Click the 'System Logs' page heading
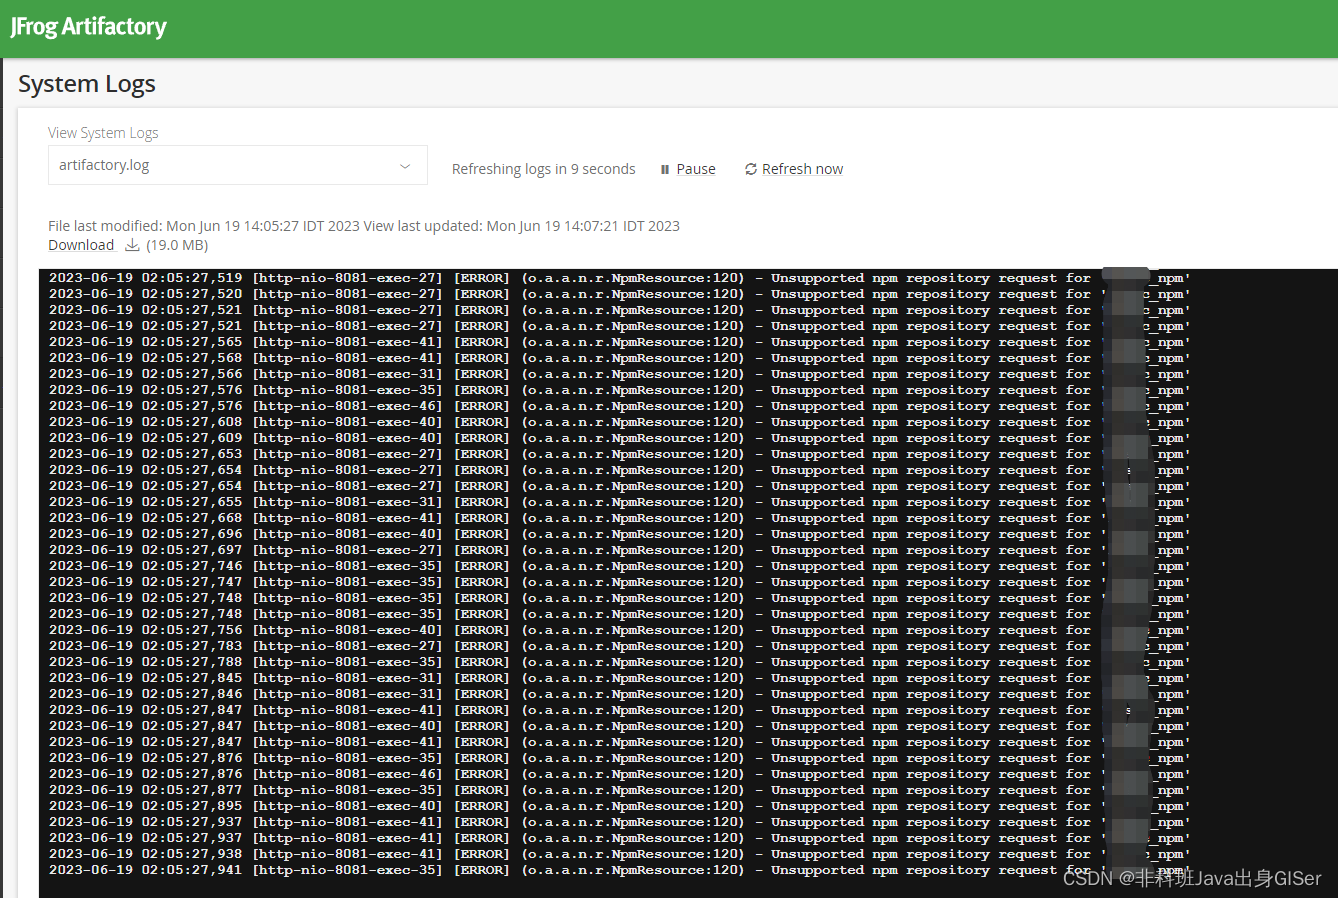Image resolution: width=1338 pixels, height=898 pixels. click(x=87, y=84)
